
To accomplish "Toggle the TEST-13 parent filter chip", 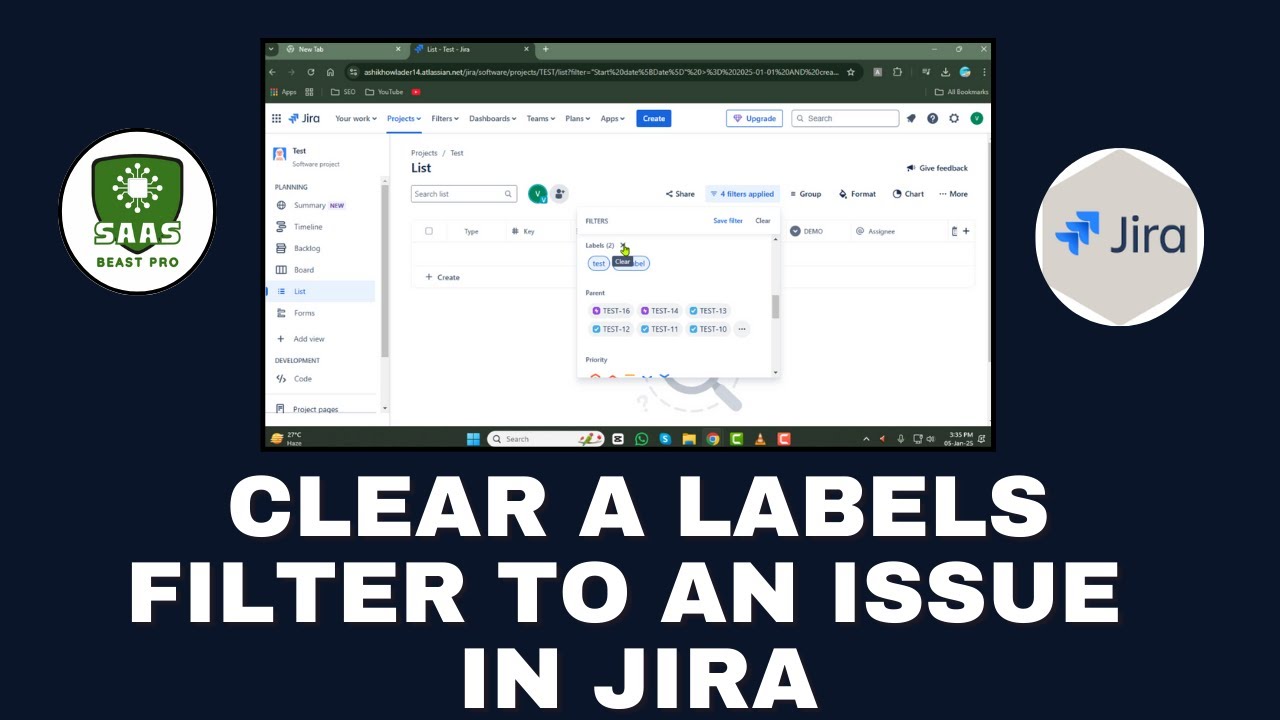I will pyautogui.click(x=708, y=311).
